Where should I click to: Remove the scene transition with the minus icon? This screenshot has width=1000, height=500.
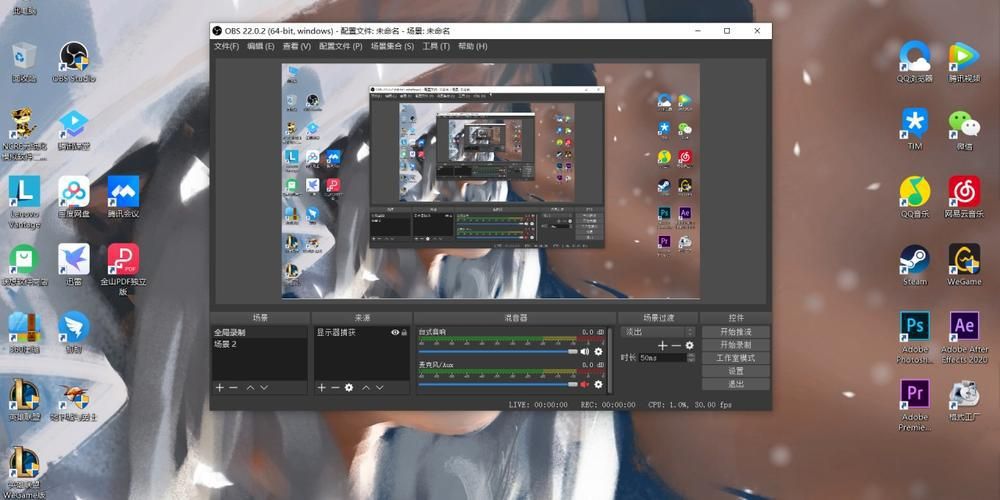point(676,345)
